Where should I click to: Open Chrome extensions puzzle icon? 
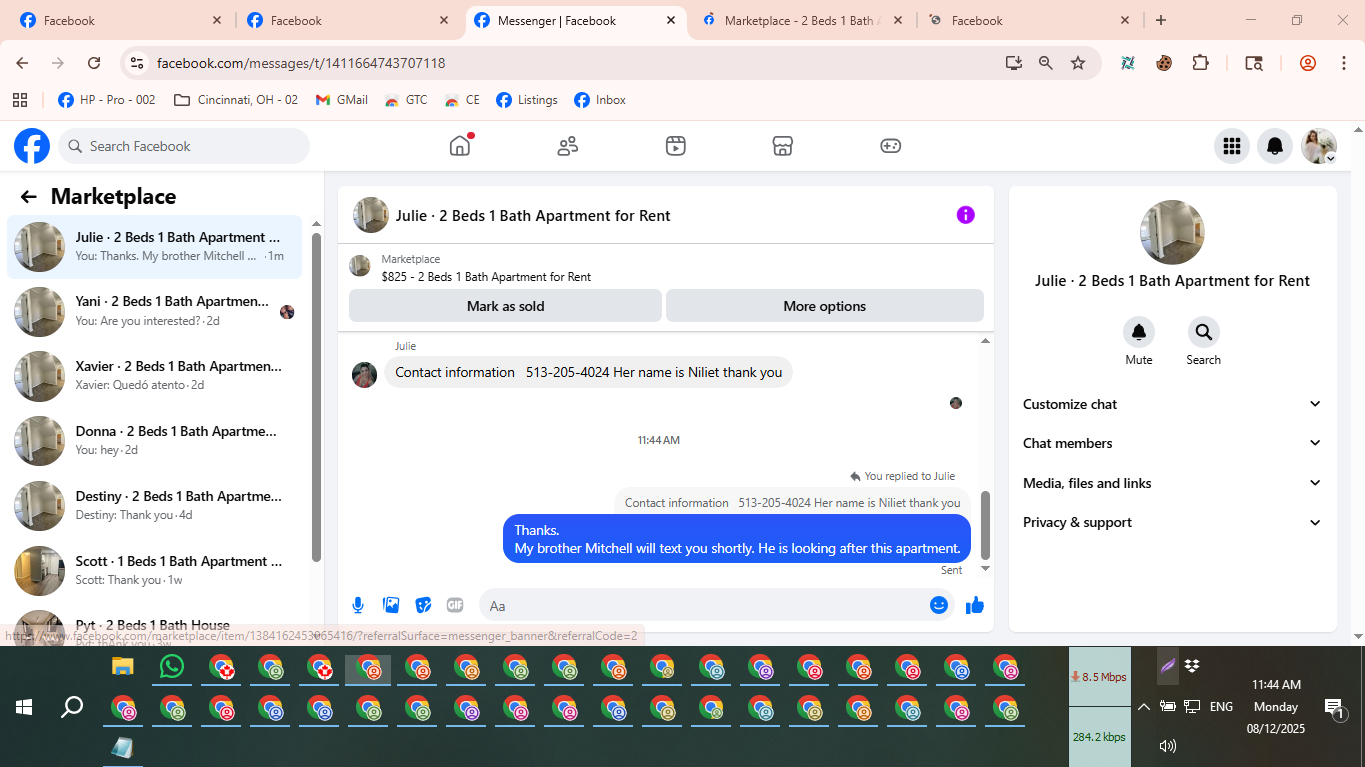pyautogui.click(x=1201, y=63)
